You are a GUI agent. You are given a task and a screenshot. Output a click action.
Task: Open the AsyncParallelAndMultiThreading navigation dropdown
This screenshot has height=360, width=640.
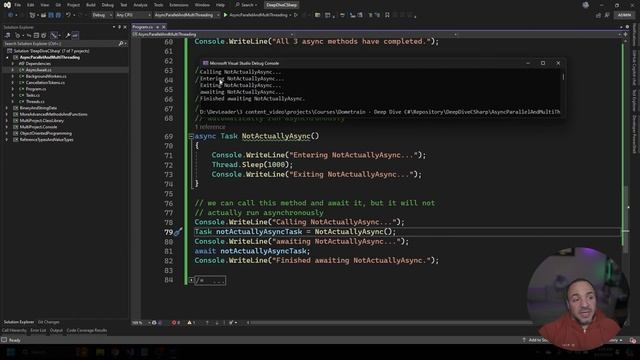tap(213, 34)
